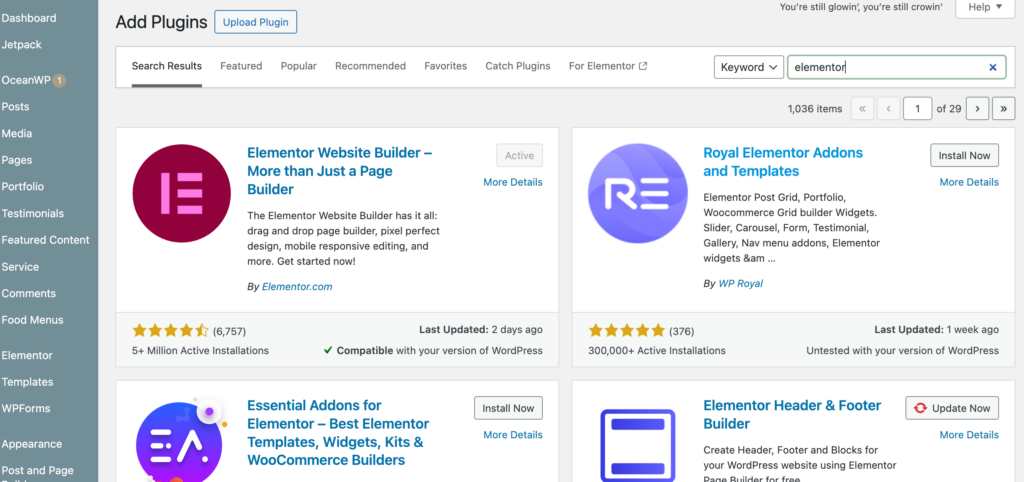The width and height of the screenshot is (1024, 482).
Task: Click the WP Royal author link
Action: [740, 283]
